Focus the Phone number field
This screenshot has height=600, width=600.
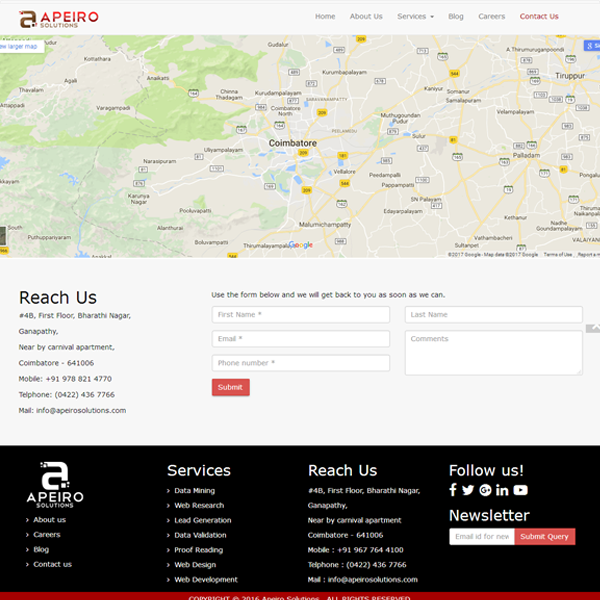tap(301, 363)
